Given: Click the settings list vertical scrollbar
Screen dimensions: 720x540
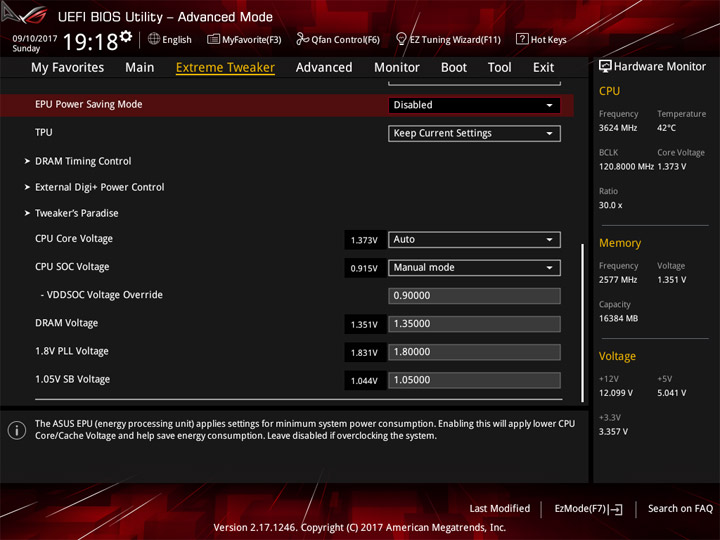Looking at the screenshot, I should tap(582, 323).
